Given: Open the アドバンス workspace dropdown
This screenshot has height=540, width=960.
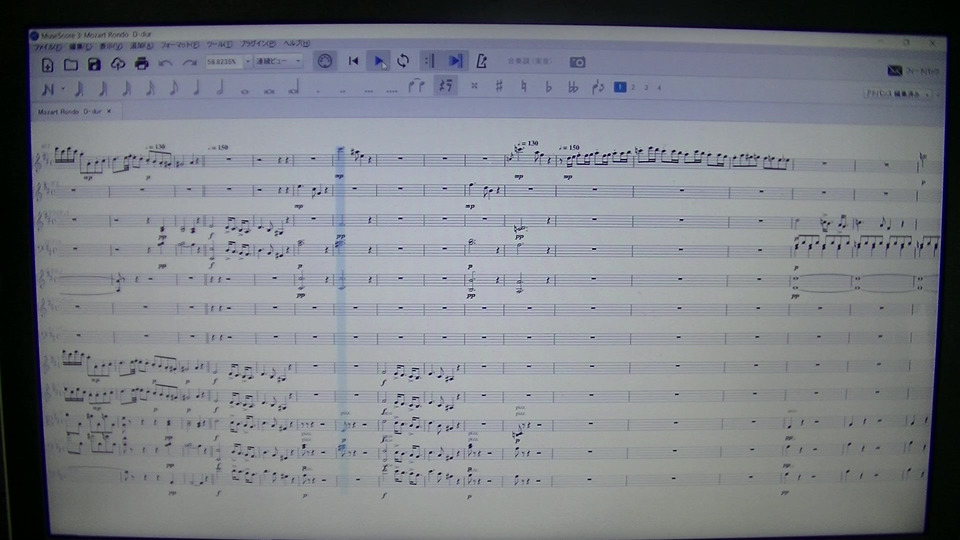Looking at the screenshot, I should tap(897, 94).
